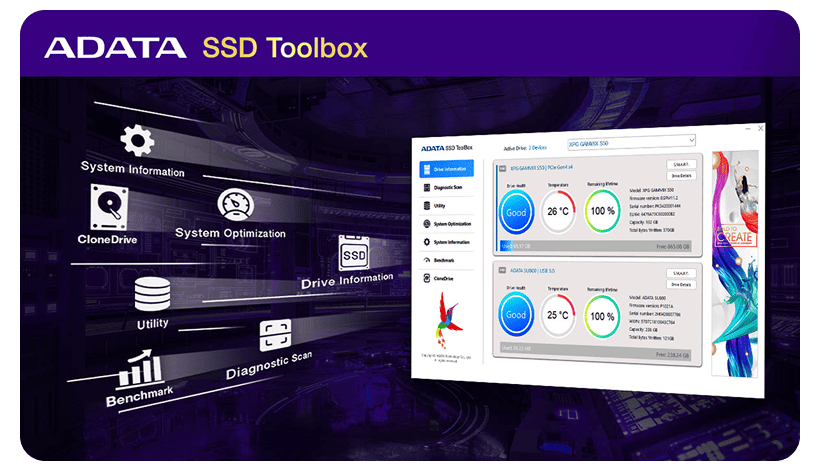
Task: Click the large Diagnostic Scan frame icon
Action: [275, 335]
